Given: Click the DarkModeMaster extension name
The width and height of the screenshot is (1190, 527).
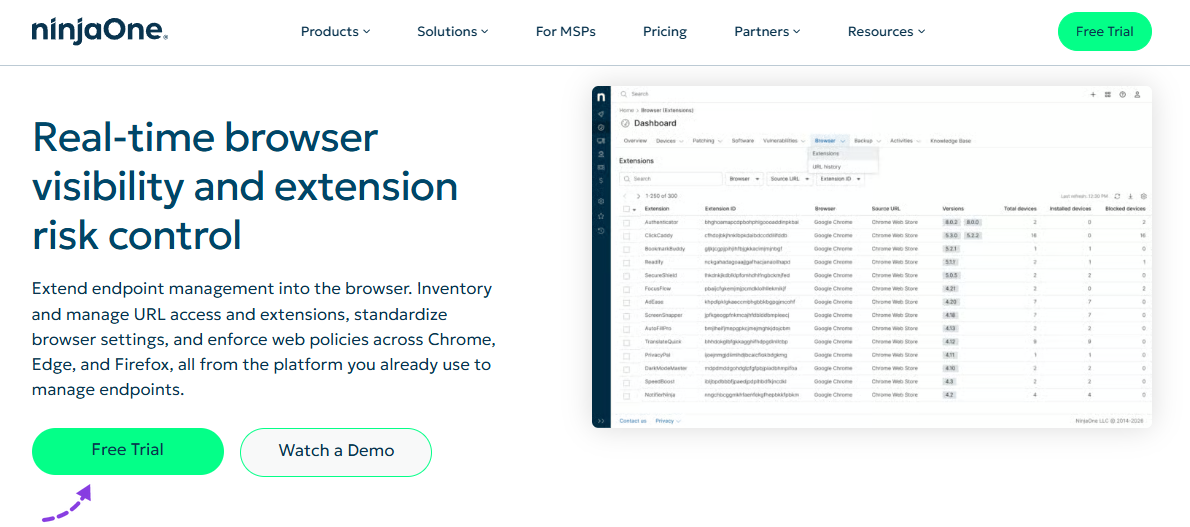Looking at the screenshot, I should tap(666, 369).
